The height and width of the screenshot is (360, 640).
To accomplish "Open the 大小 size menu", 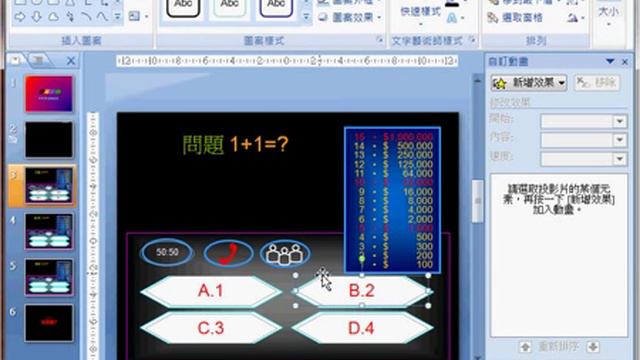I will click(609, 16).
